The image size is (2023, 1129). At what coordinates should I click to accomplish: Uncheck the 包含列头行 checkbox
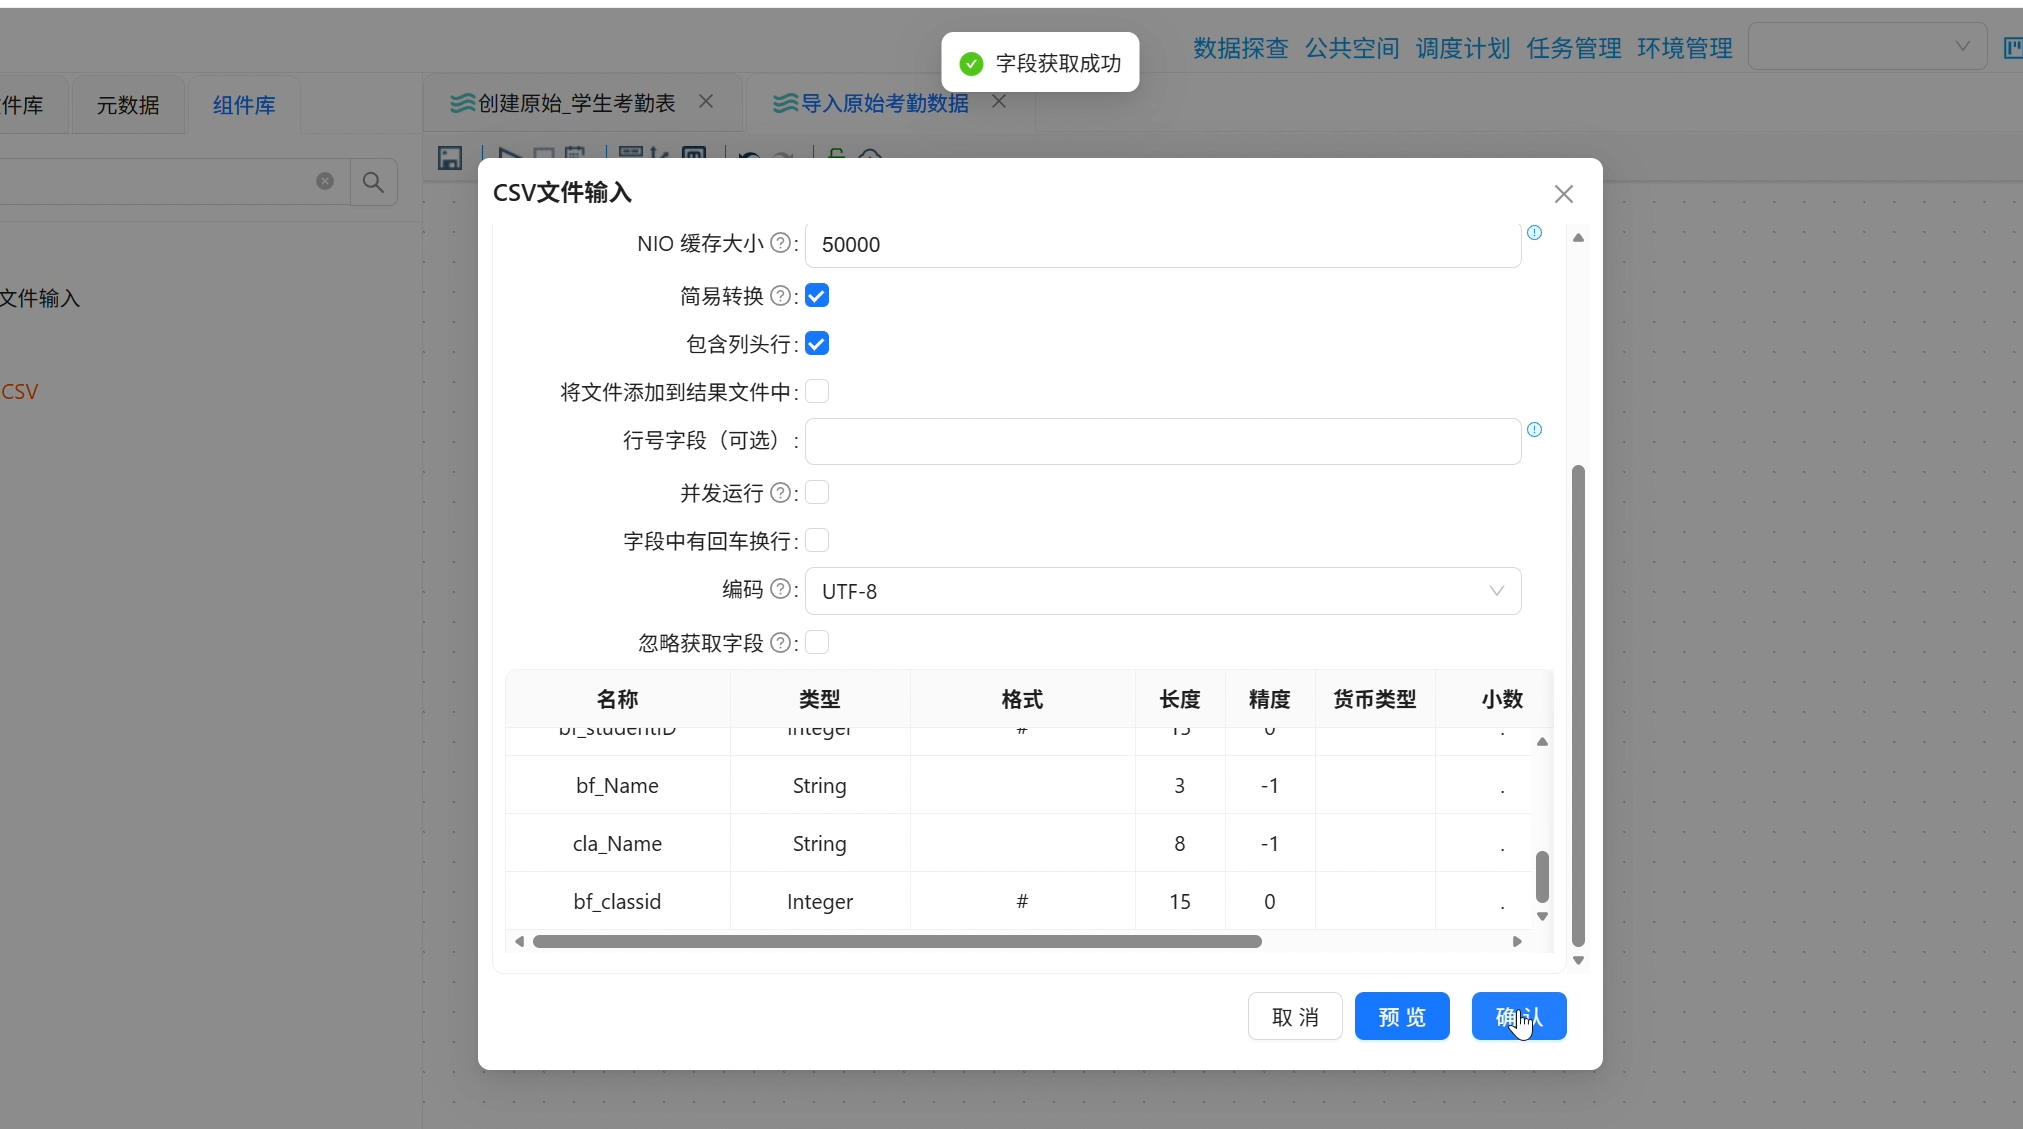coord(817,344)
